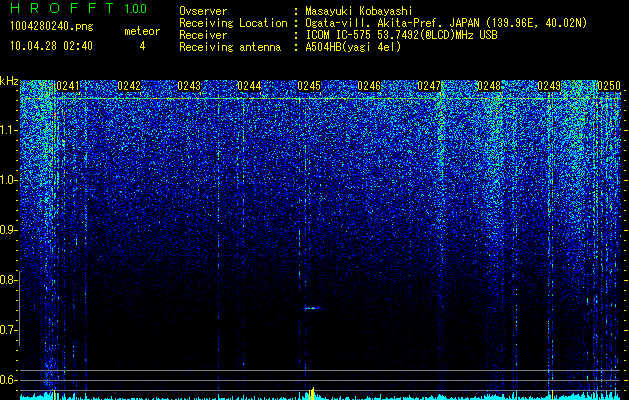Screen dimensions: 629x400
Task: Click the 0247 time marker
Action: pos(429,86)
